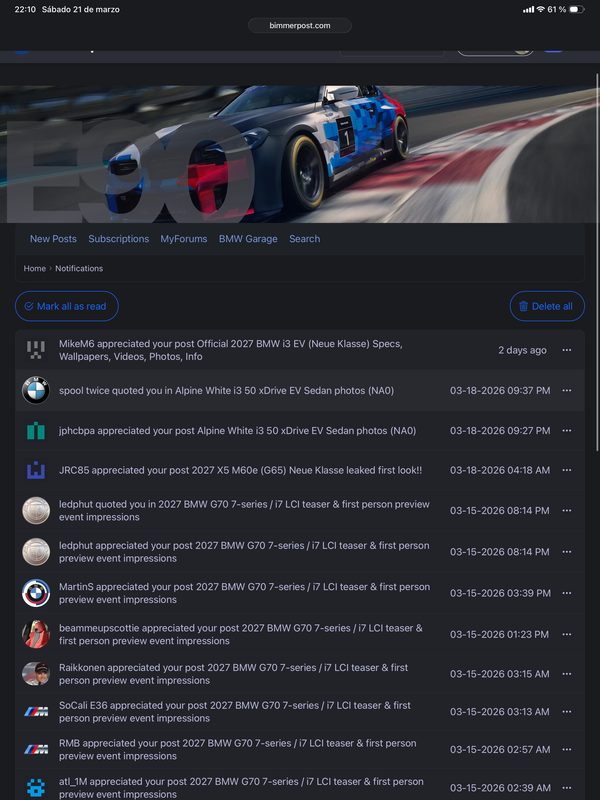Click JRC85's blue avatar icon
The height and width of the screenshot is (800, 600).
(x=36, y=470)
